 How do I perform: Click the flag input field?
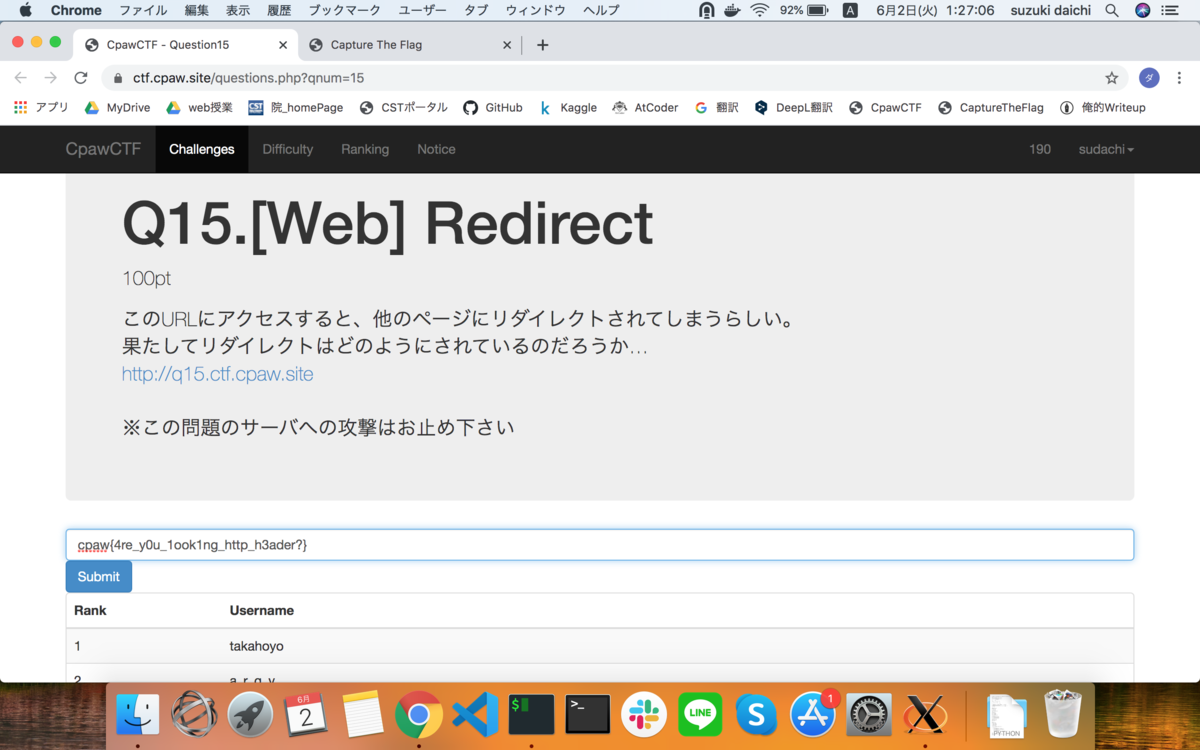(x=600, y=545)
